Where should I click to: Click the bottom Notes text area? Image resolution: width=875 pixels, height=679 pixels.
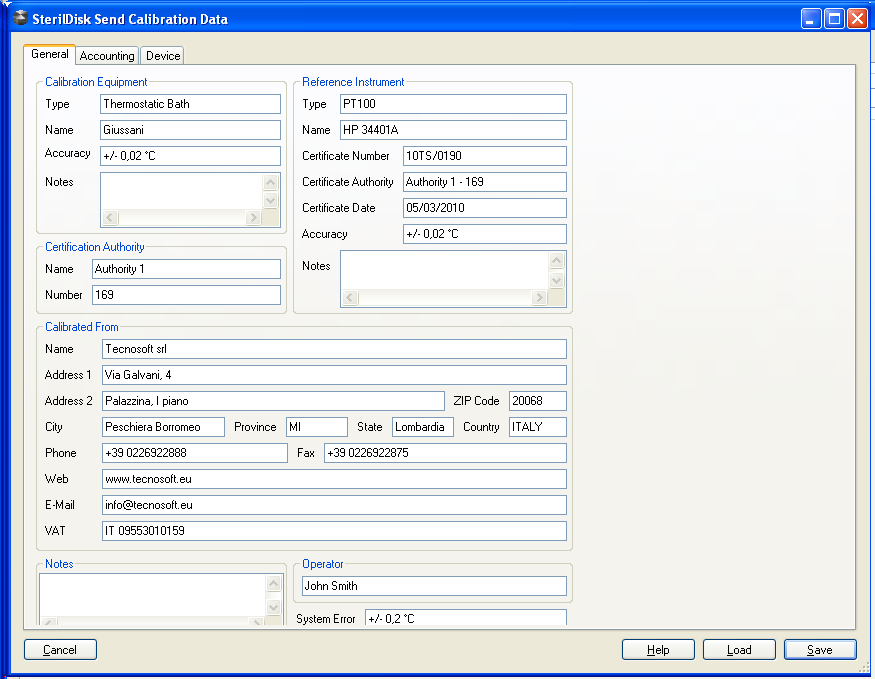click(152, 595)
